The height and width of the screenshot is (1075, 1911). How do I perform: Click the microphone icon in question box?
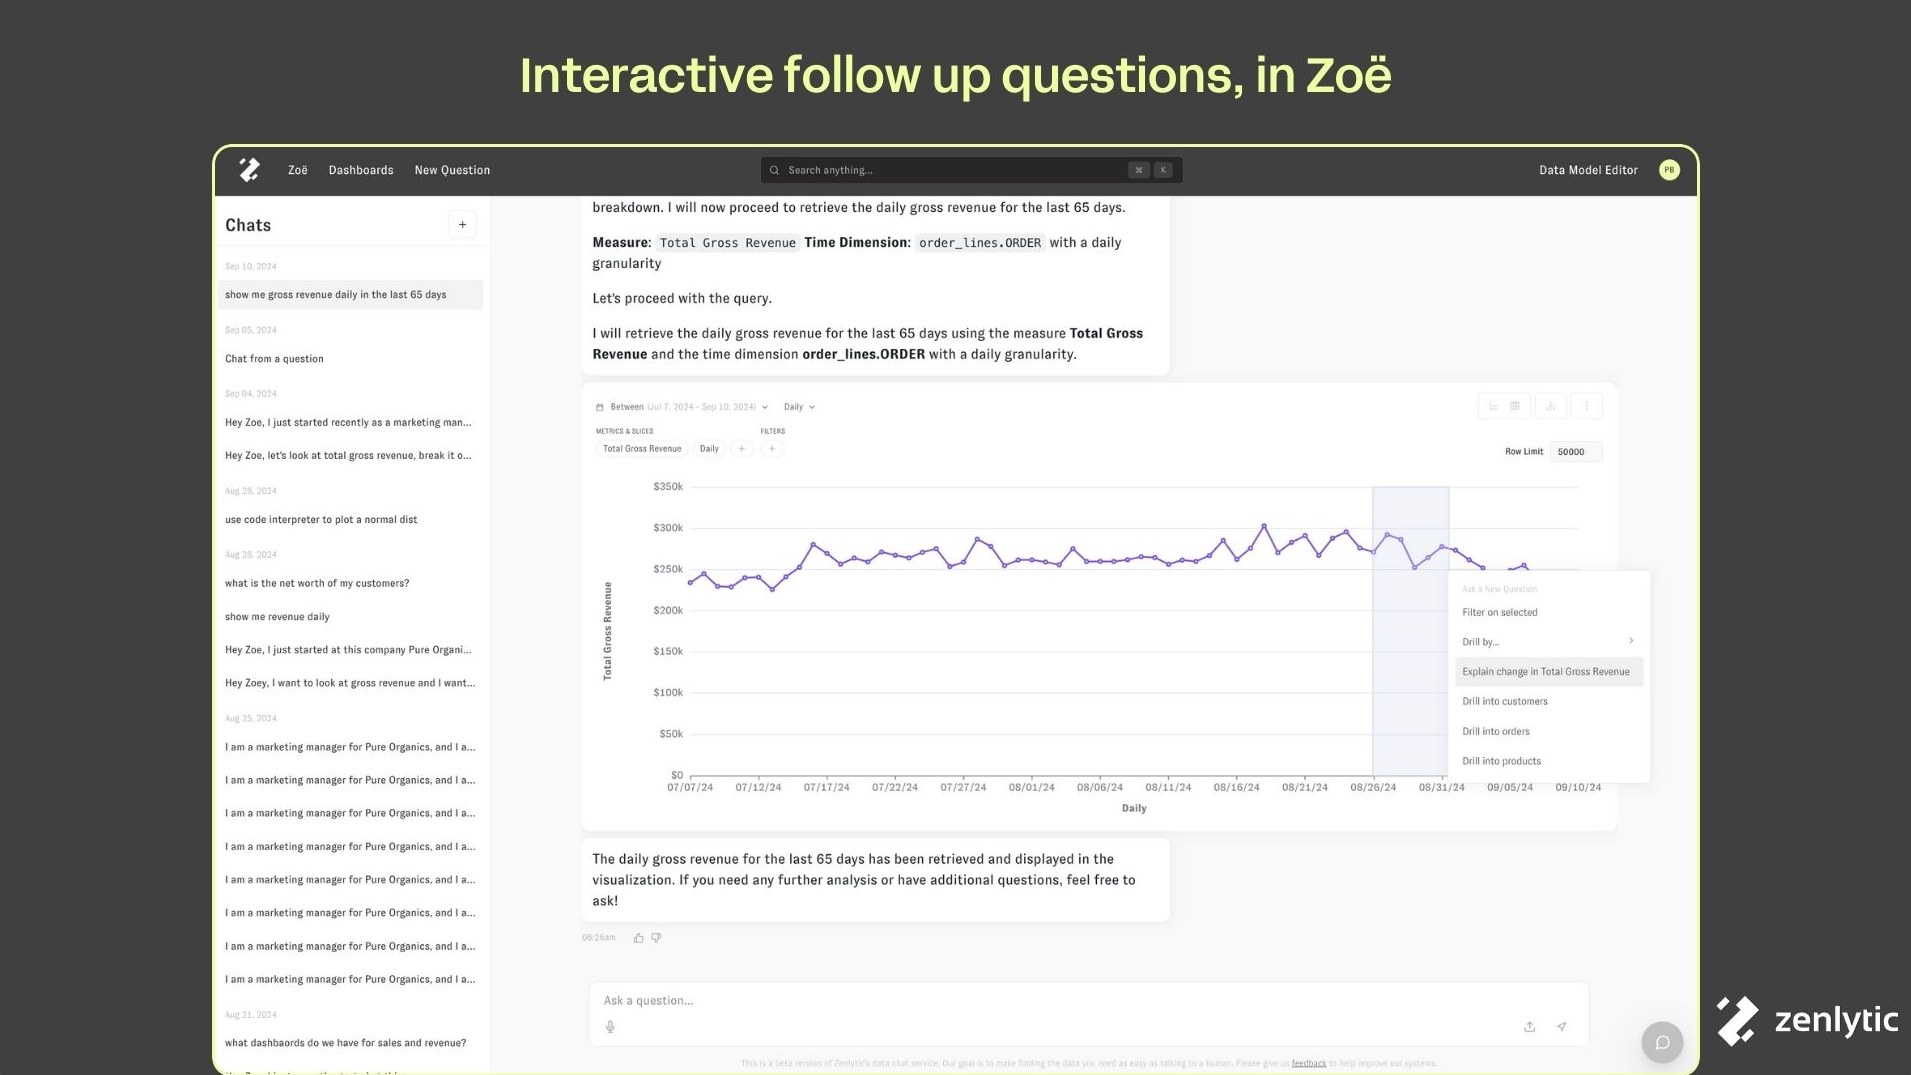click(610, 1027)
